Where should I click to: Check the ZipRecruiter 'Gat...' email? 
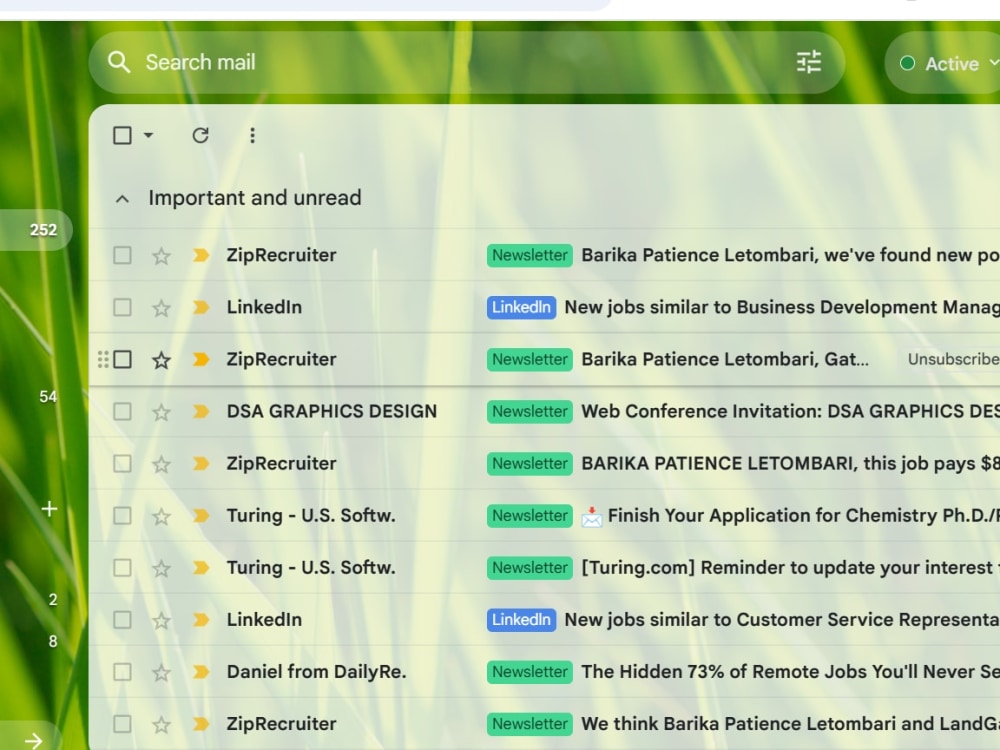point(122,360)
